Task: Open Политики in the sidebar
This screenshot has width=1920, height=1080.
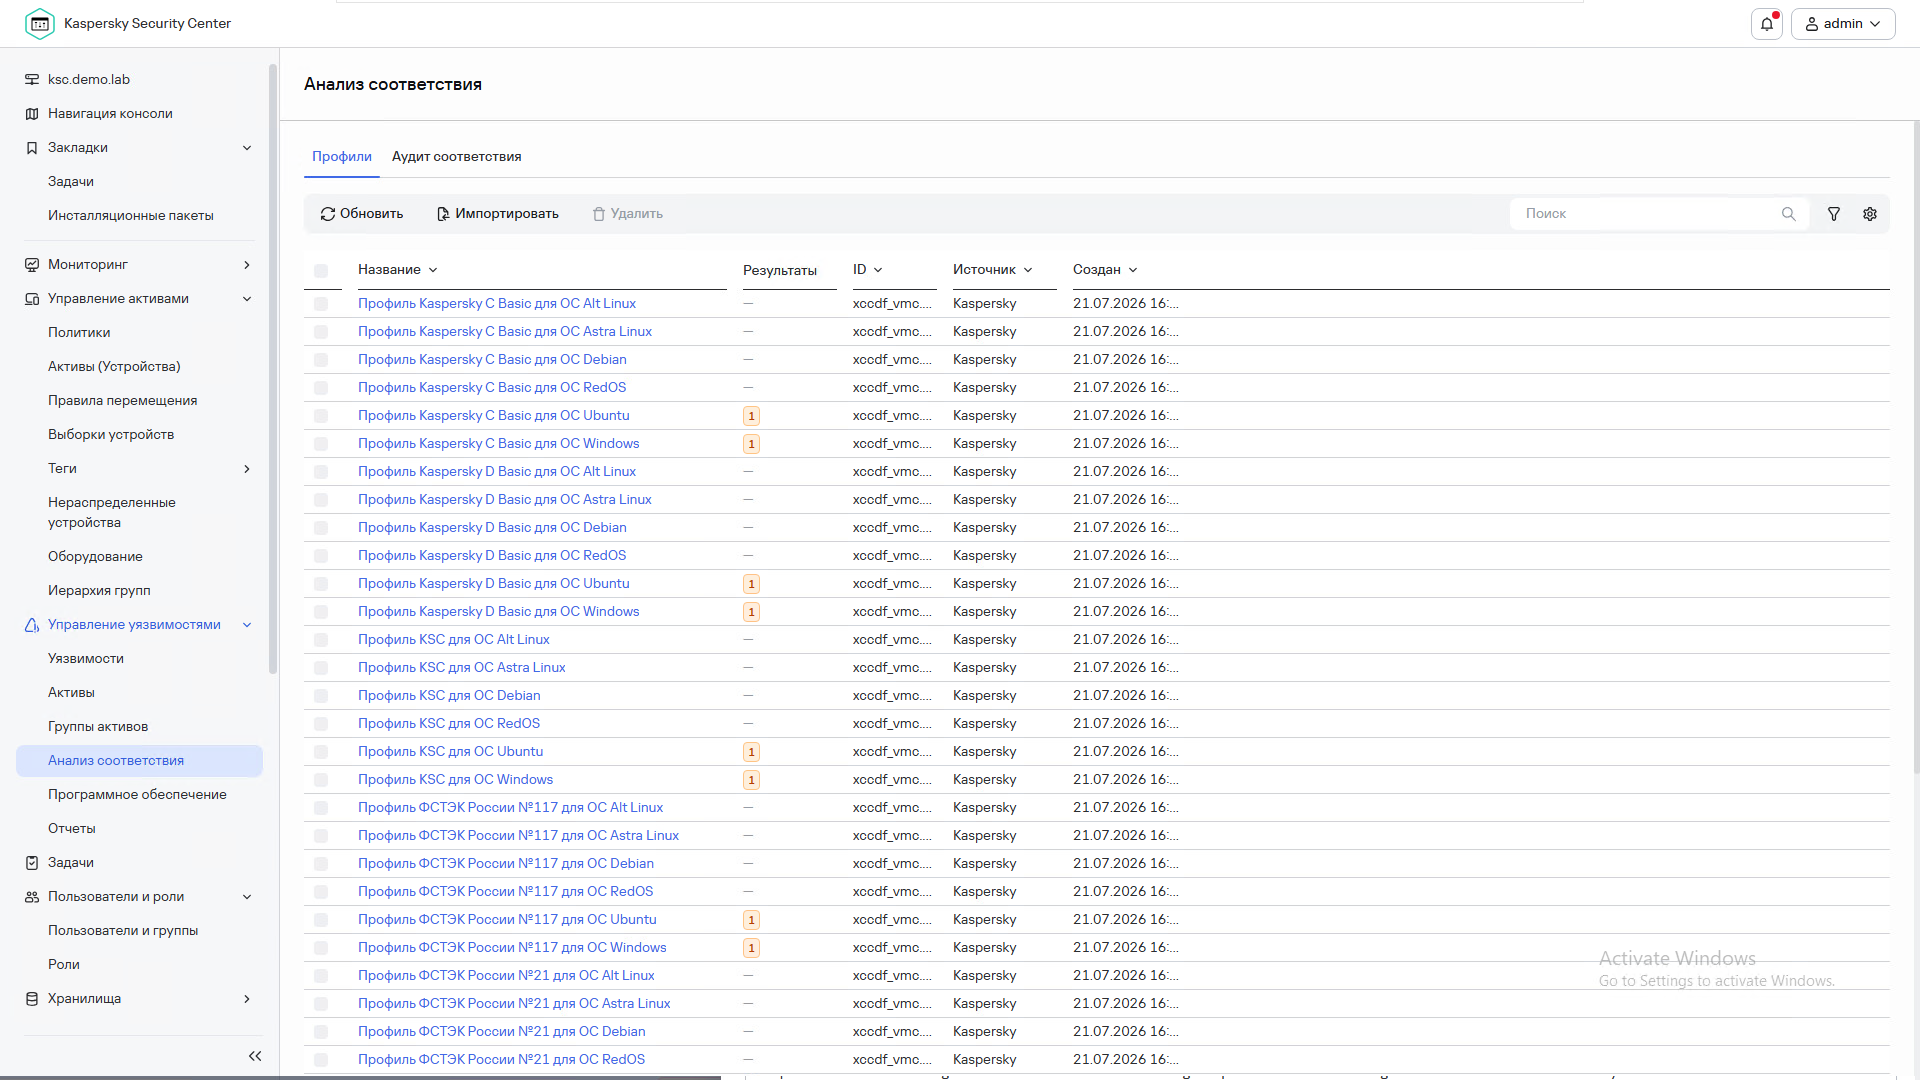Action: [79, 333]
